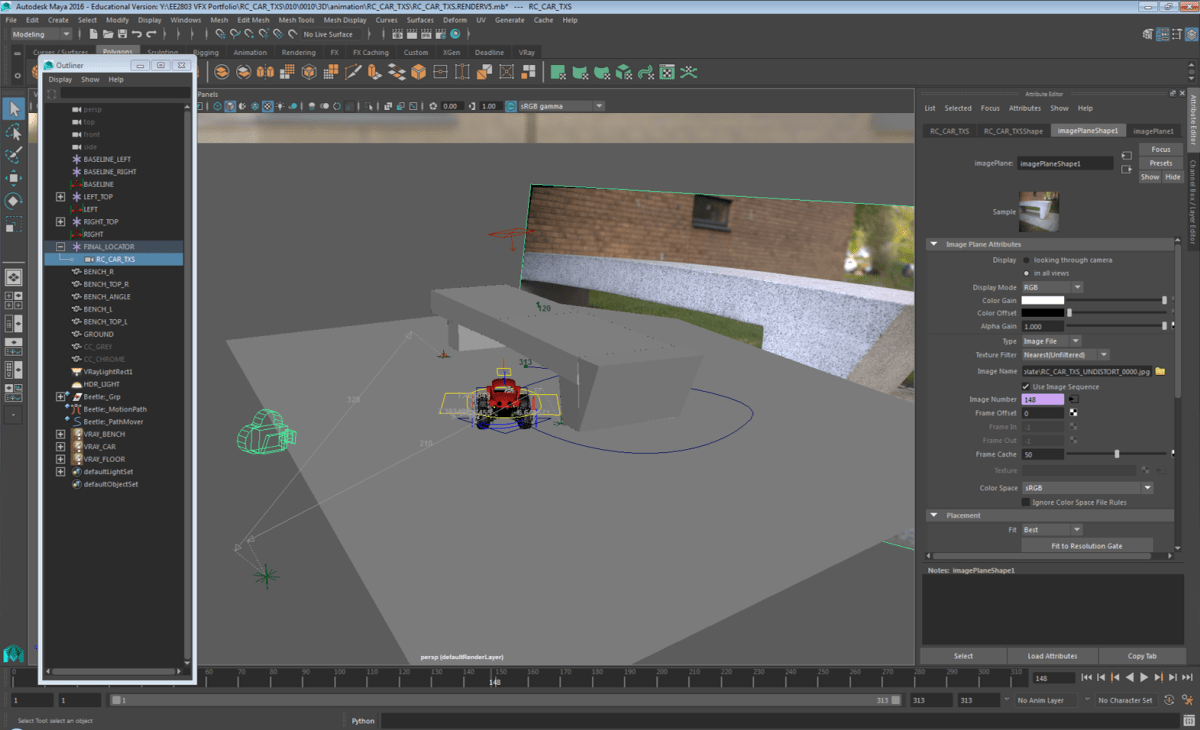
Task: Click the Save Scene icon
Action: tap(121, 34)
